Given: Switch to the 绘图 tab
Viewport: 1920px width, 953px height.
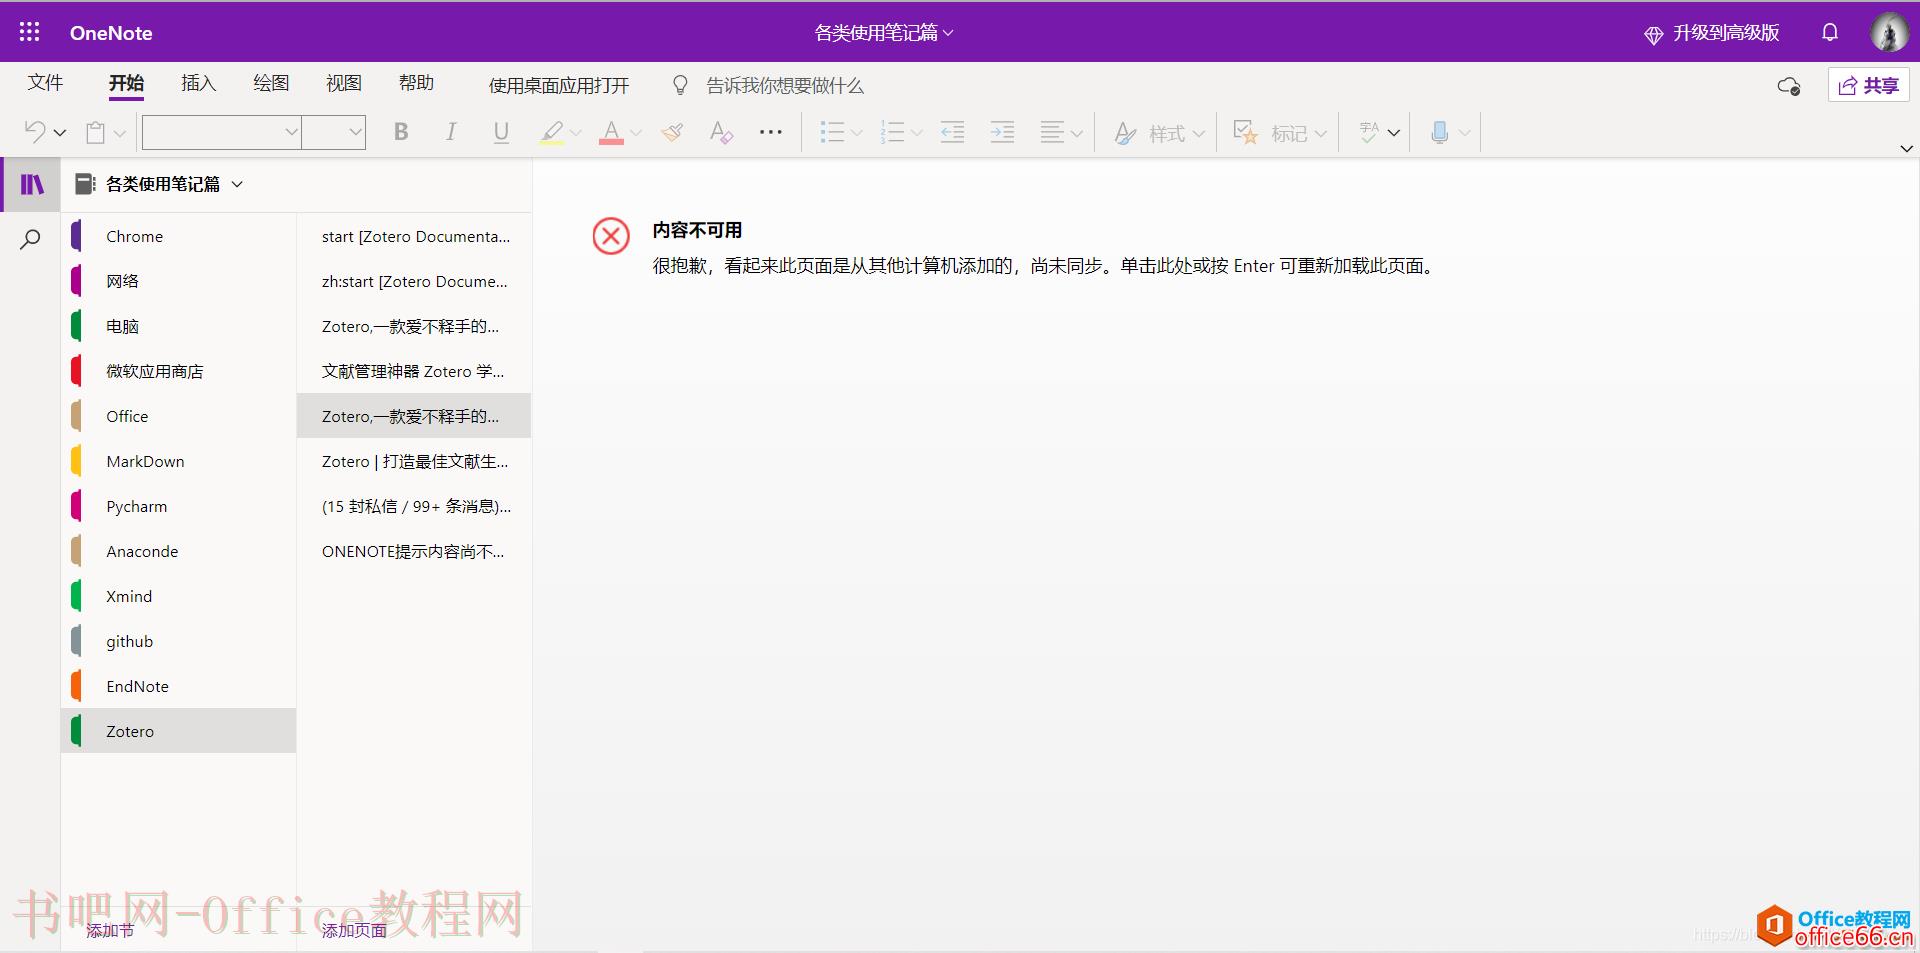Looking at the screenshot, I should point(271,83).
